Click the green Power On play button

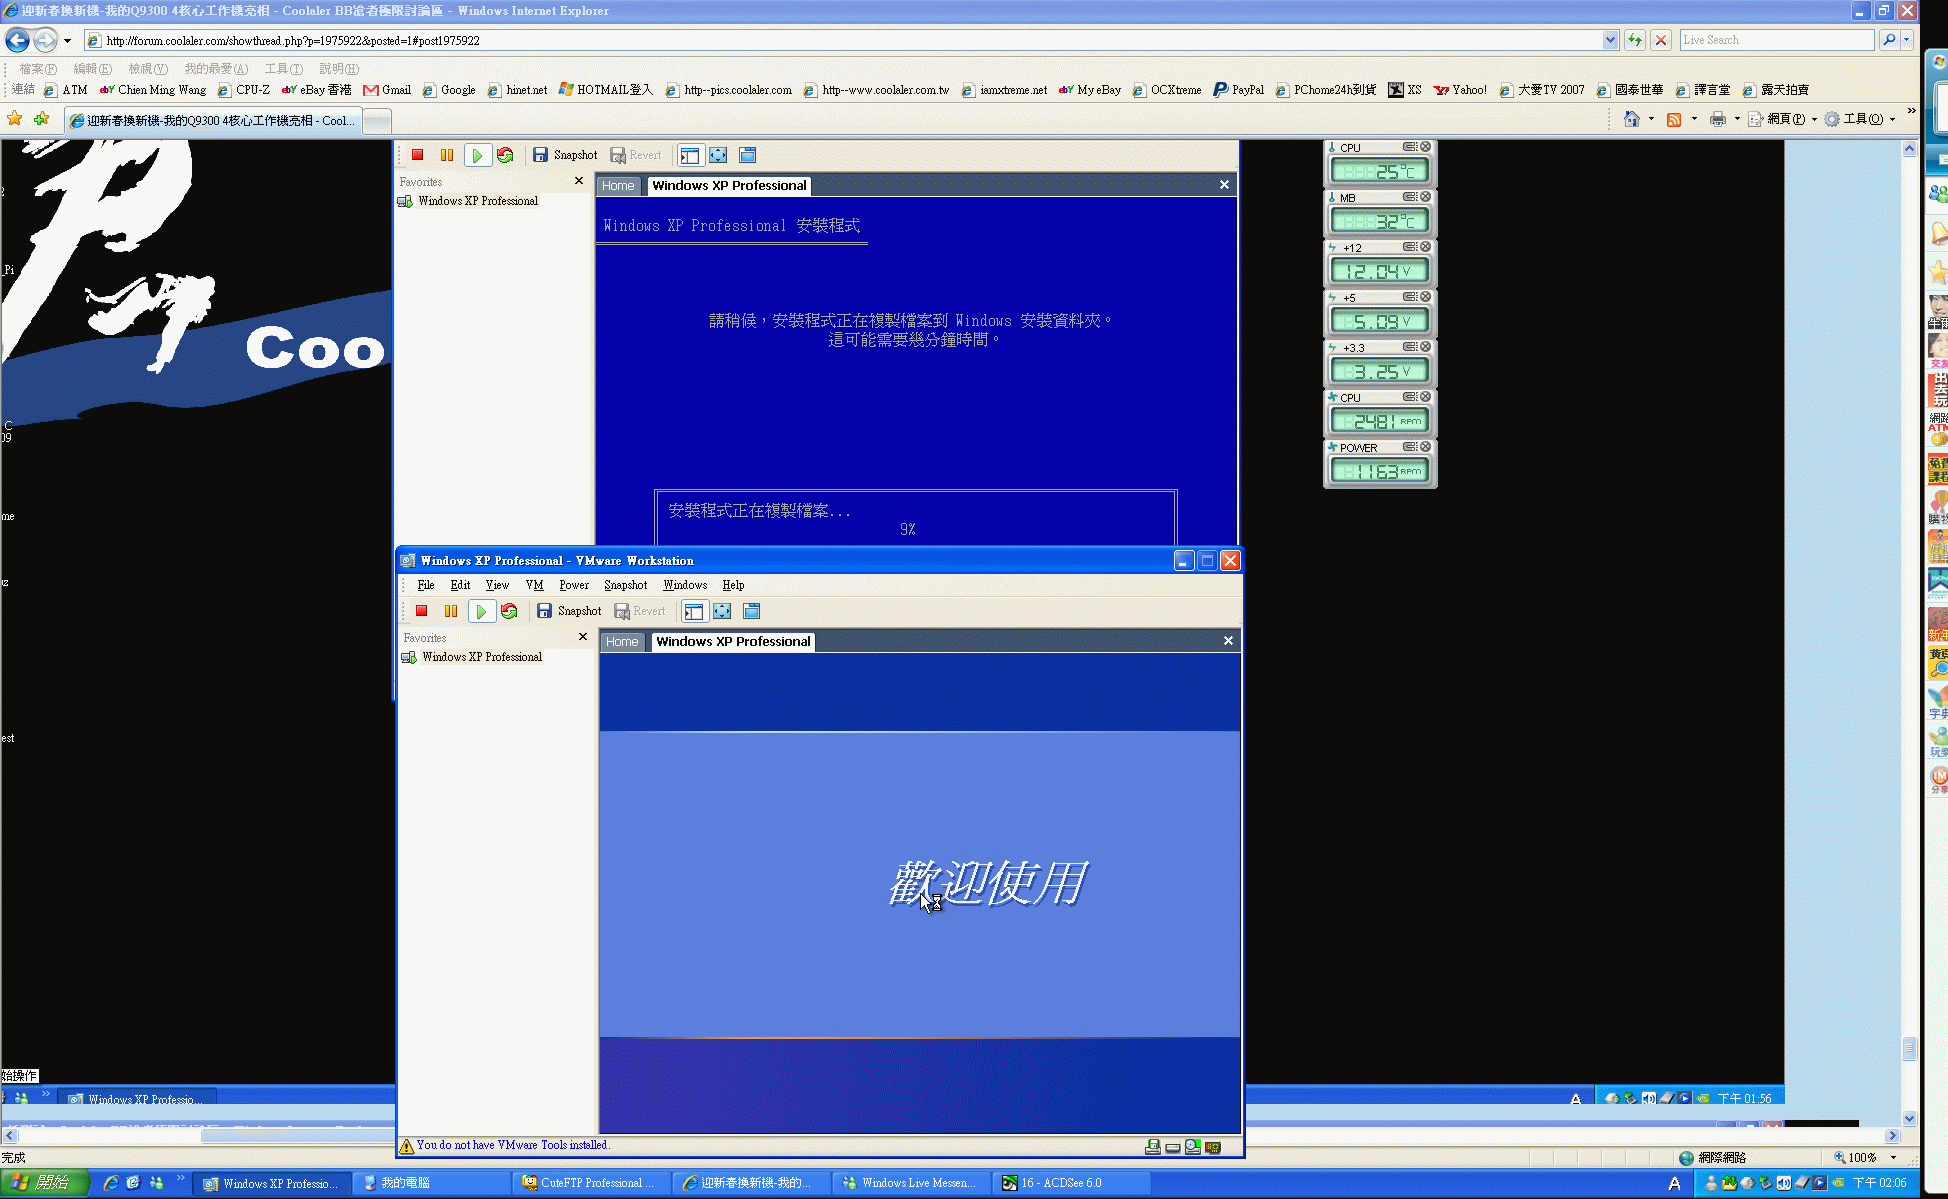(x=481, y=611)
